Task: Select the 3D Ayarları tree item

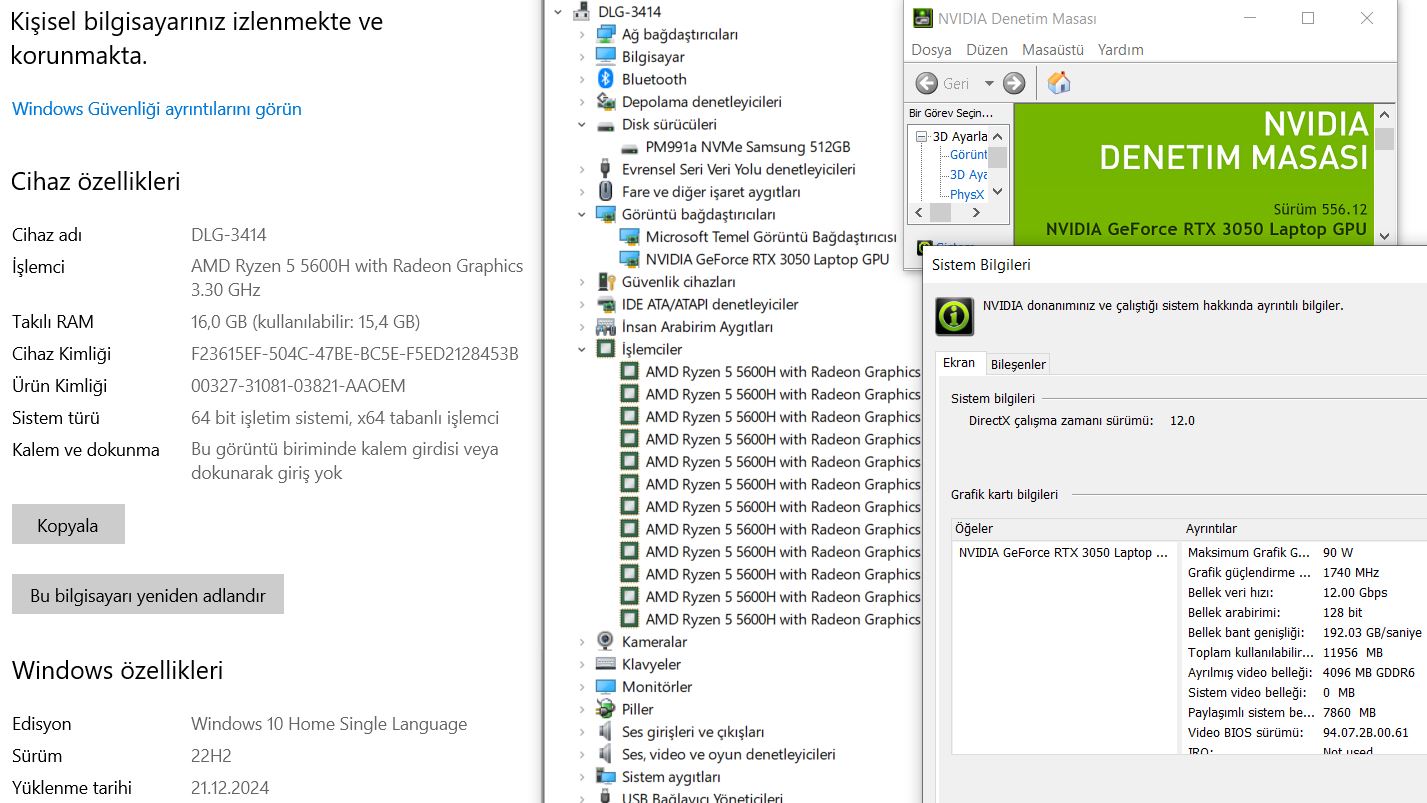Action: pos(960,136)
